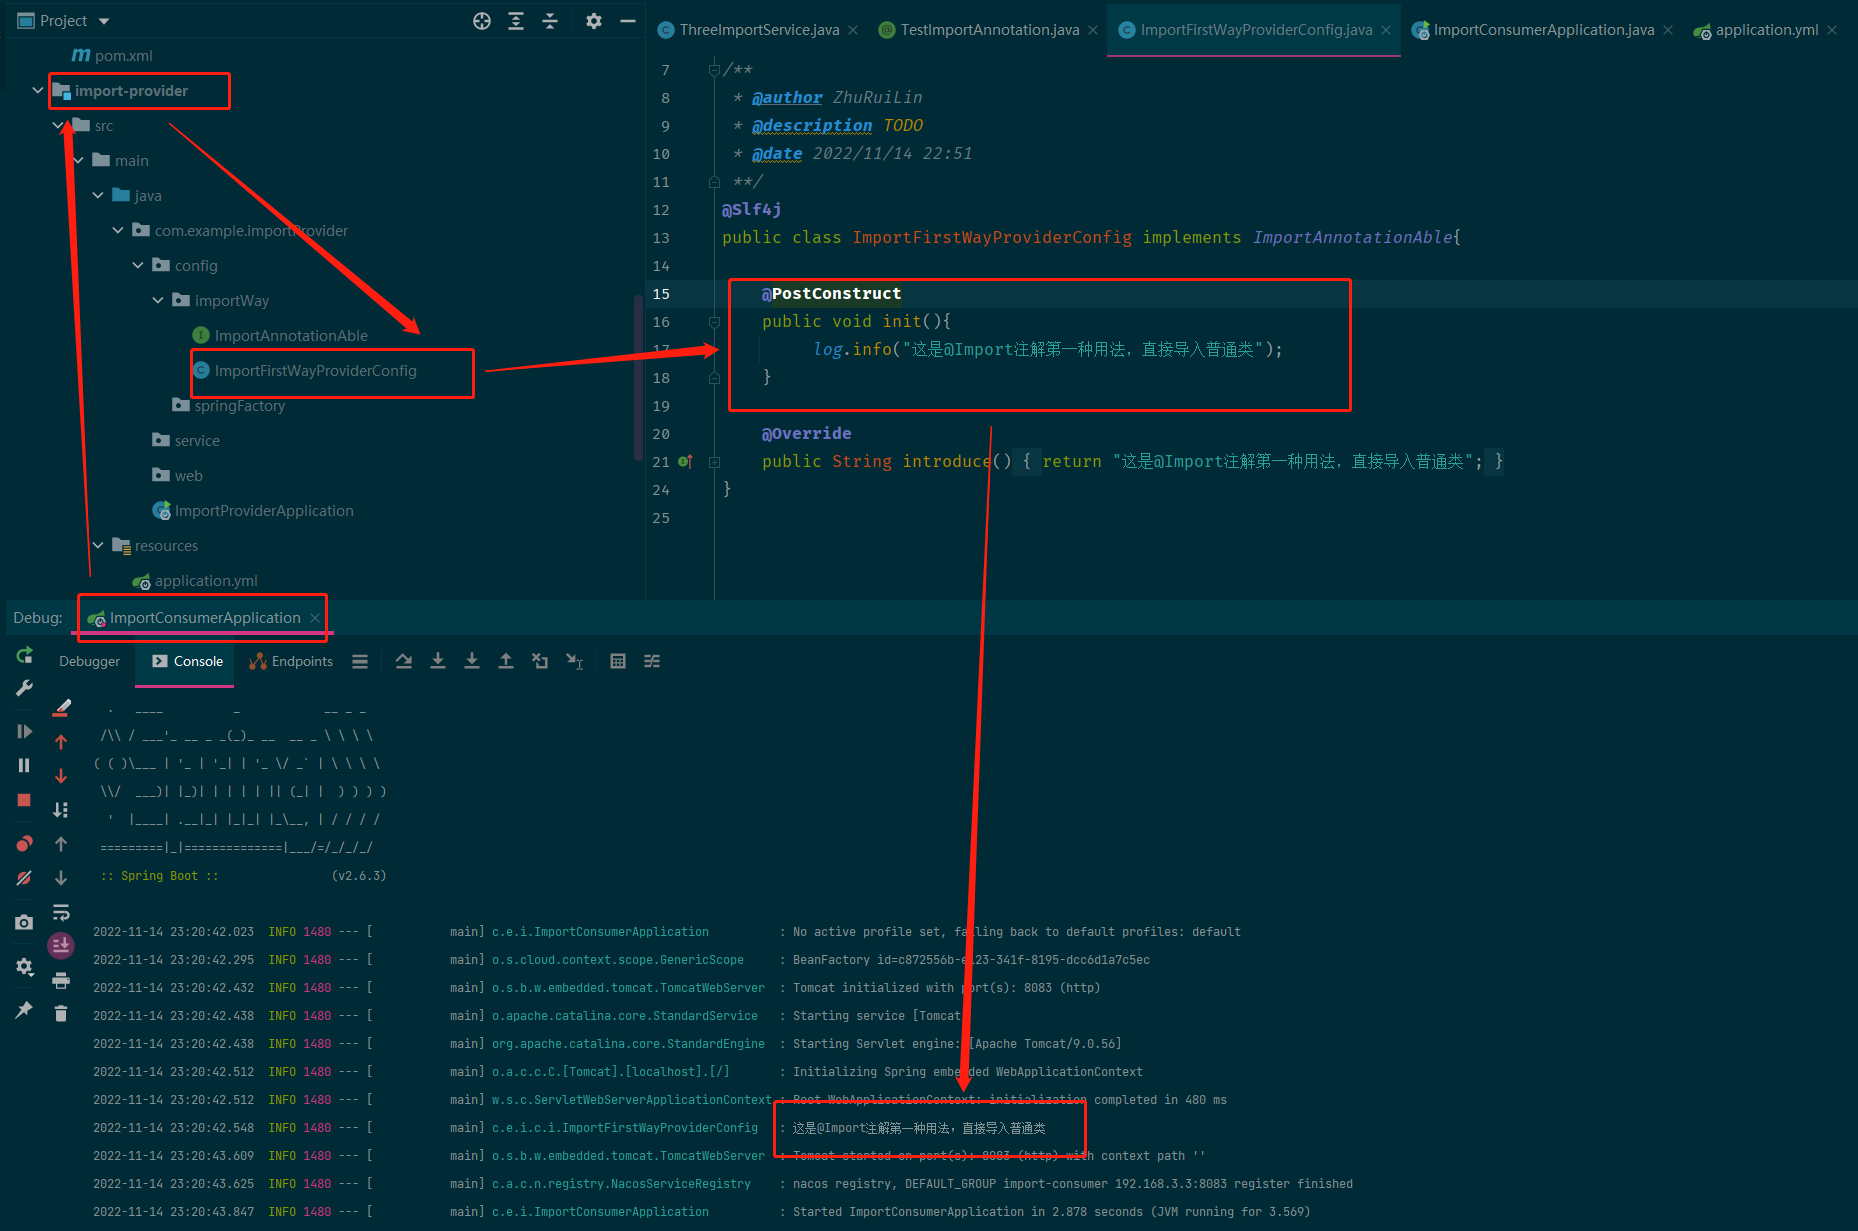Click Run to Cursor icon
Screen dimensions: 1858x1231
click(x=575, y=661)
